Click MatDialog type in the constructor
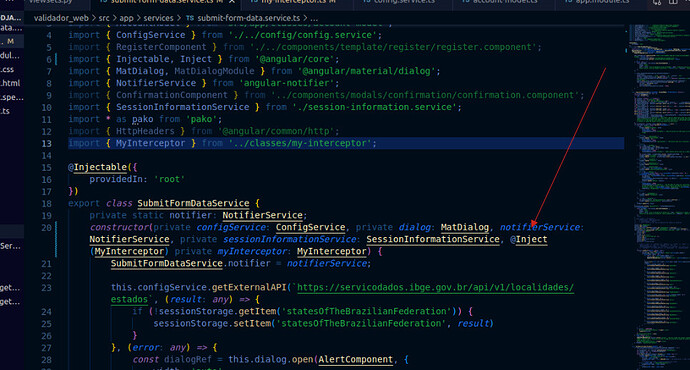 [x=465, y=227]
